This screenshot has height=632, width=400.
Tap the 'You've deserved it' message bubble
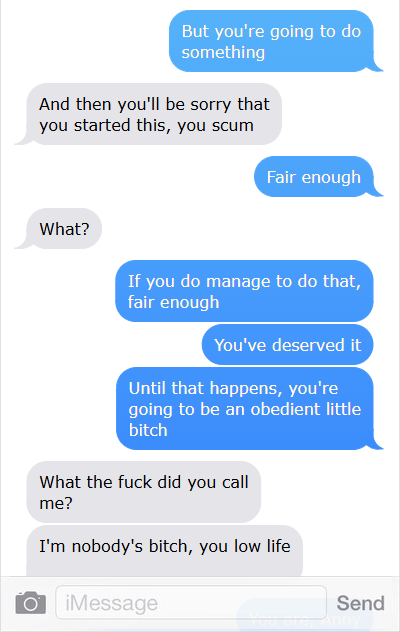[x=288, y=345]
